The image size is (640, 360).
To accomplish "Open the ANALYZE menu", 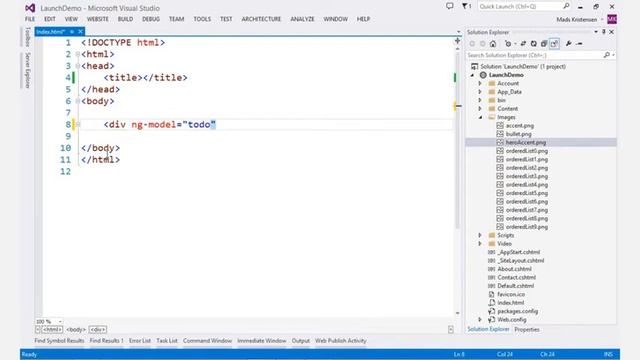I will tap(302, 19).
